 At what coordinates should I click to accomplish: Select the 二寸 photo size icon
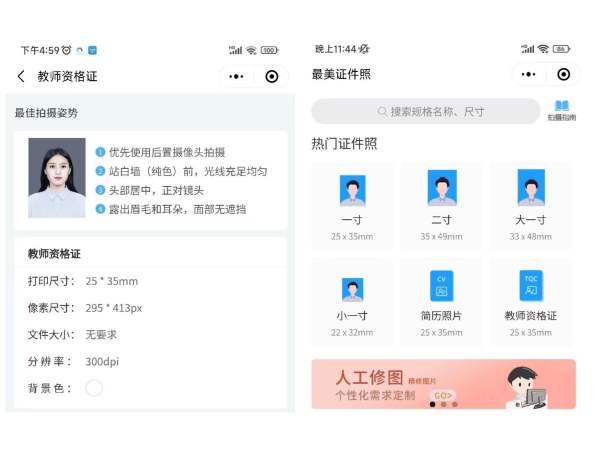441,189
